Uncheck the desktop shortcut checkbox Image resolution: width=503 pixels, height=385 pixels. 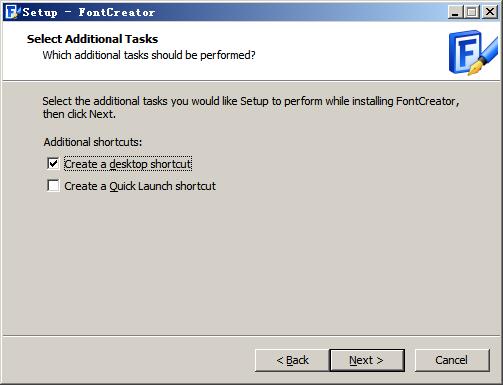coord(53,164)
